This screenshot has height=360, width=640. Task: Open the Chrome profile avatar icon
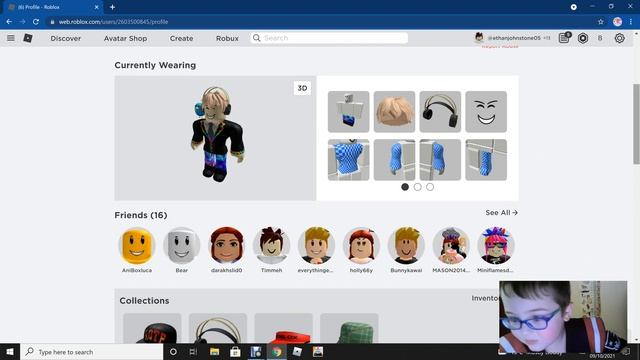(x=617, y=22)
